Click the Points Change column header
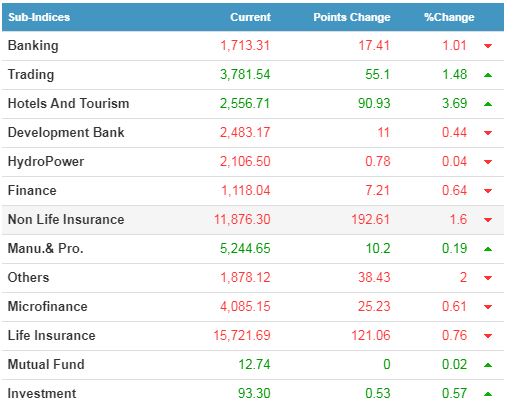 click(x=352, y=17)
